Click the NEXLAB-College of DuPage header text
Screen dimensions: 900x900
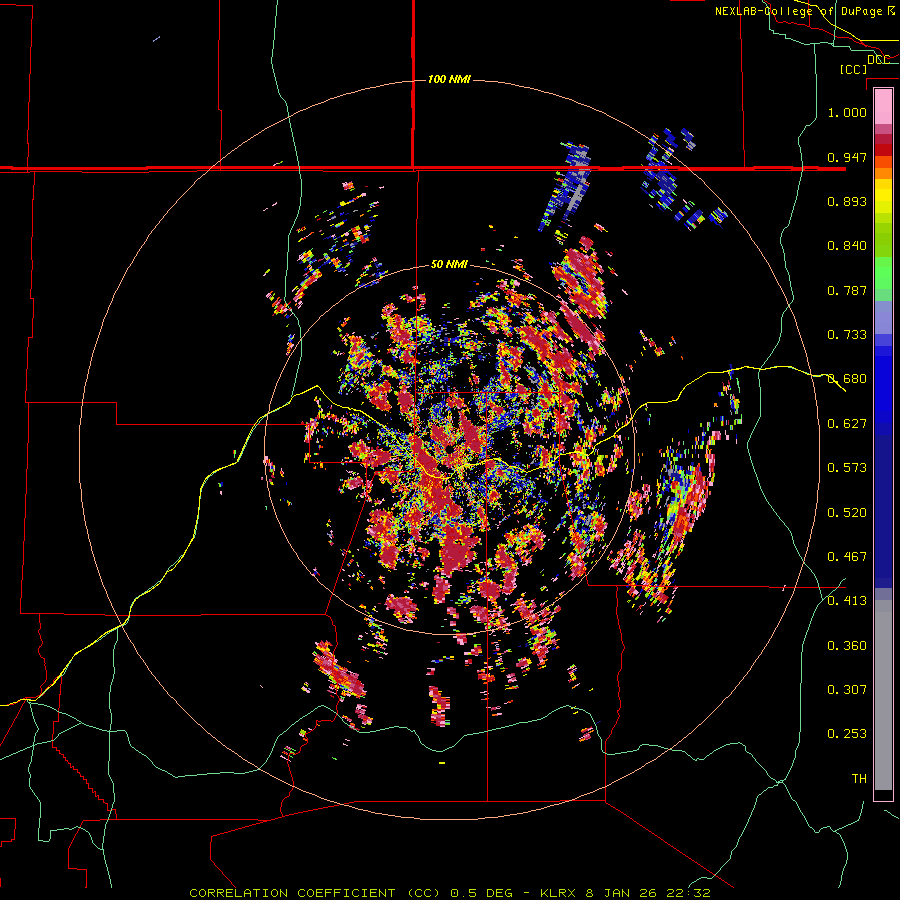coord(800,11)
